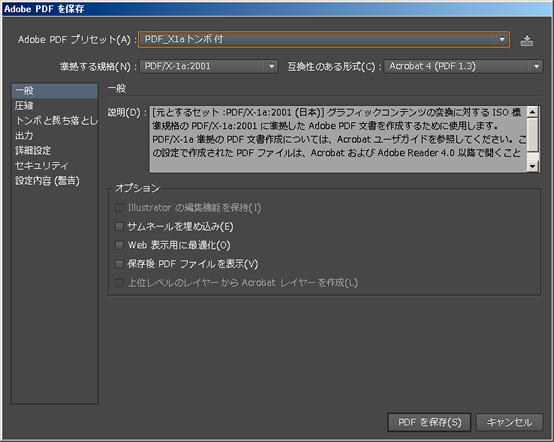Open the 互換性のある形式 compatibility dropdown
554x442 pixels.
(463, 66)
